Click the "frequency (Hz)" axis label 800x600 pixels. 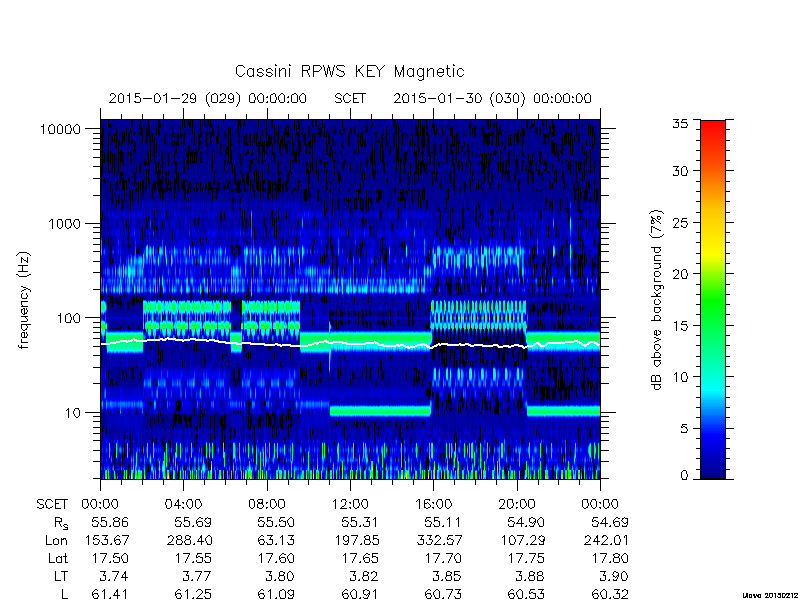pyautogui.click(x=23, y=300)
